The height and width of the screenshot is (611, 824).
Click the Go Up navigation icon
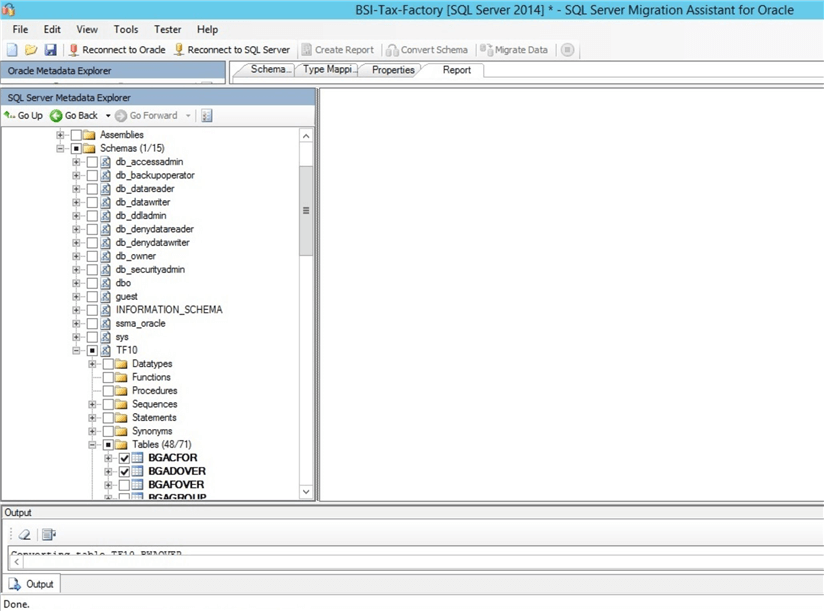[x=22, y=115]
